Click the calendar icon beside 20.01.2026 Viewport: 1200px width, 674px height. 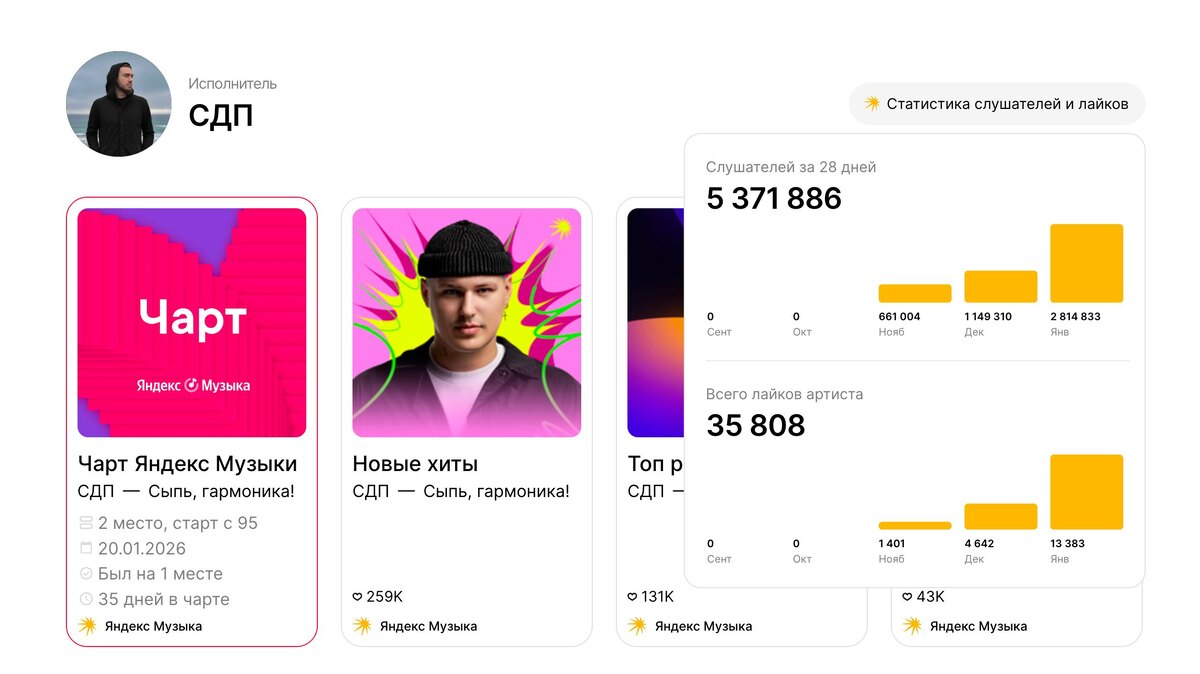pos(86,548)
